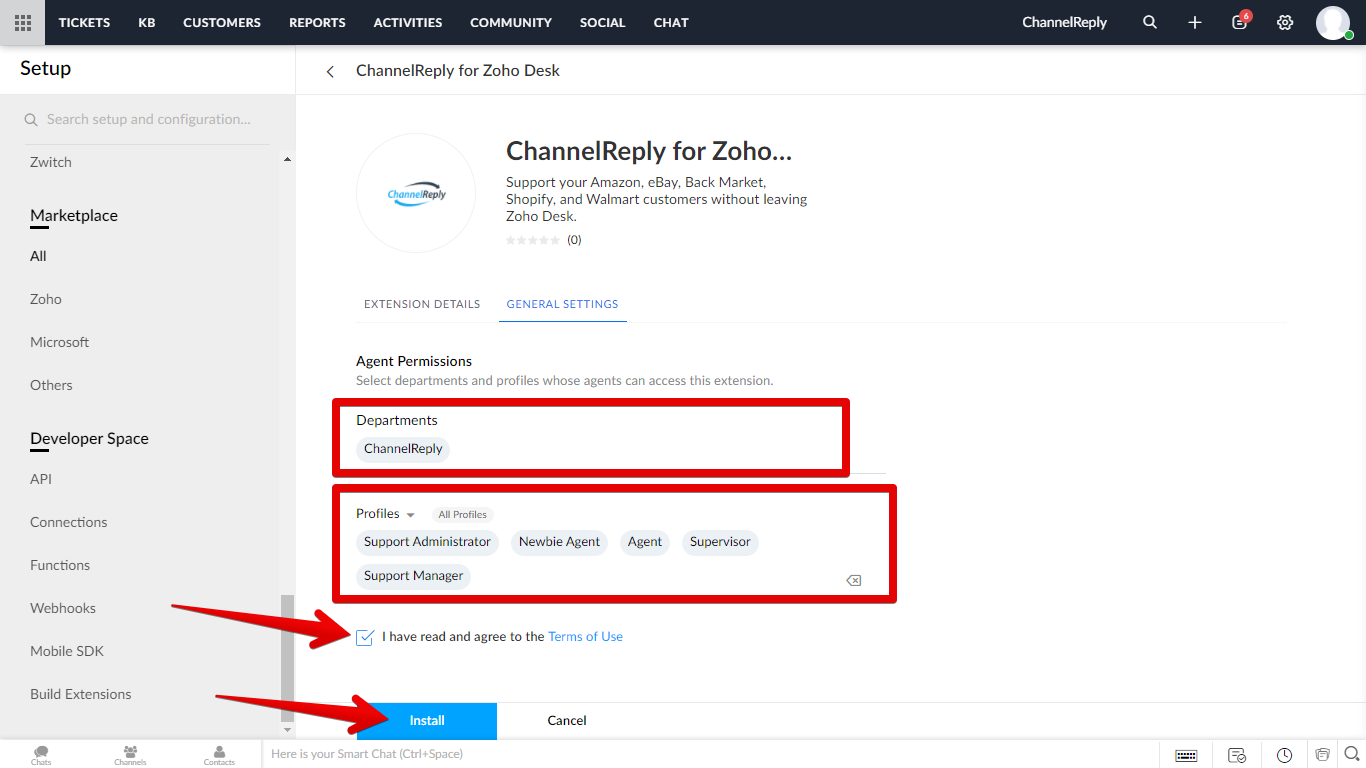Select the Support Manager profile chip
The height and width of the screenshot is (768, 1366).
click(413, 576)
